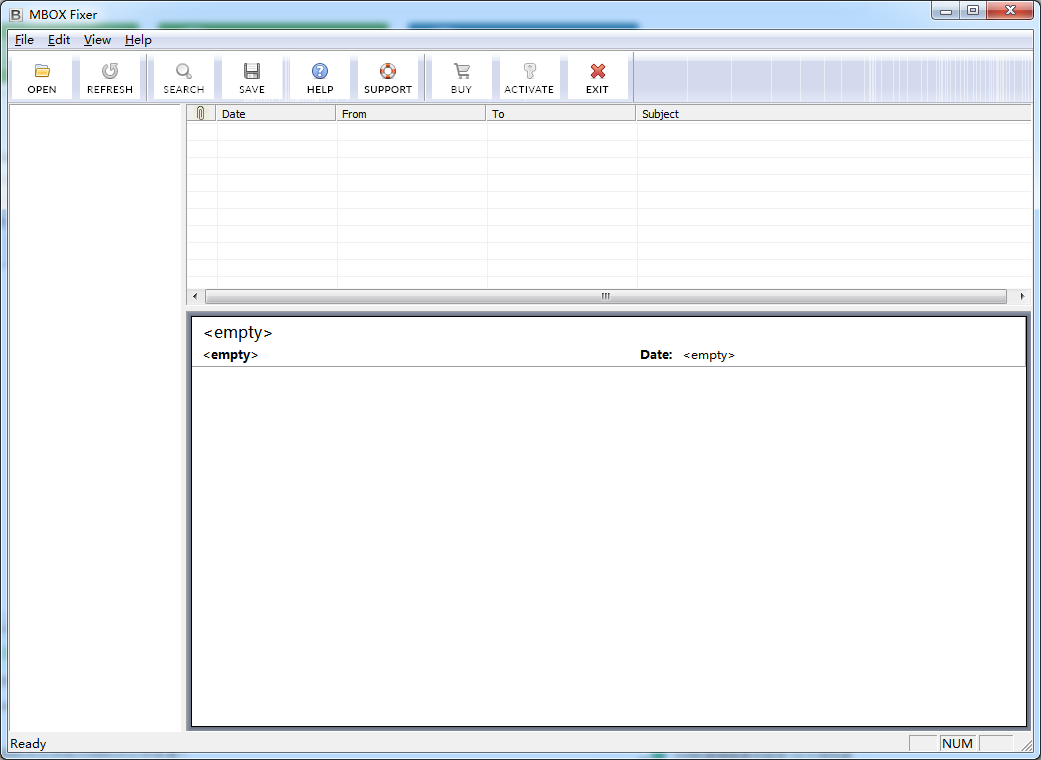Sort messages by the To column header

(561, 114)
